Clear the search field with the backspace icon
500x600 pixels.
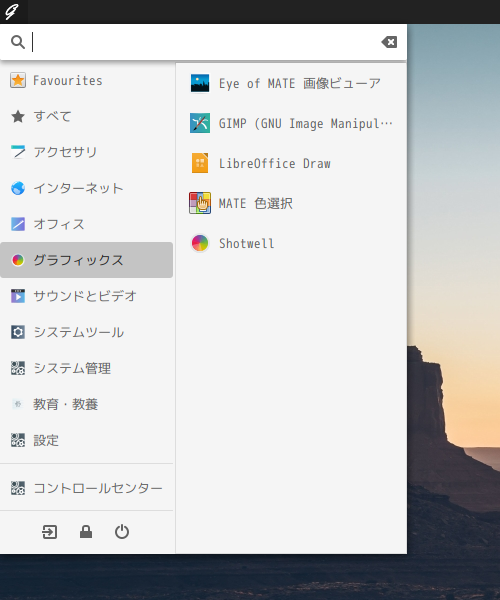click(x=389, y=42)
